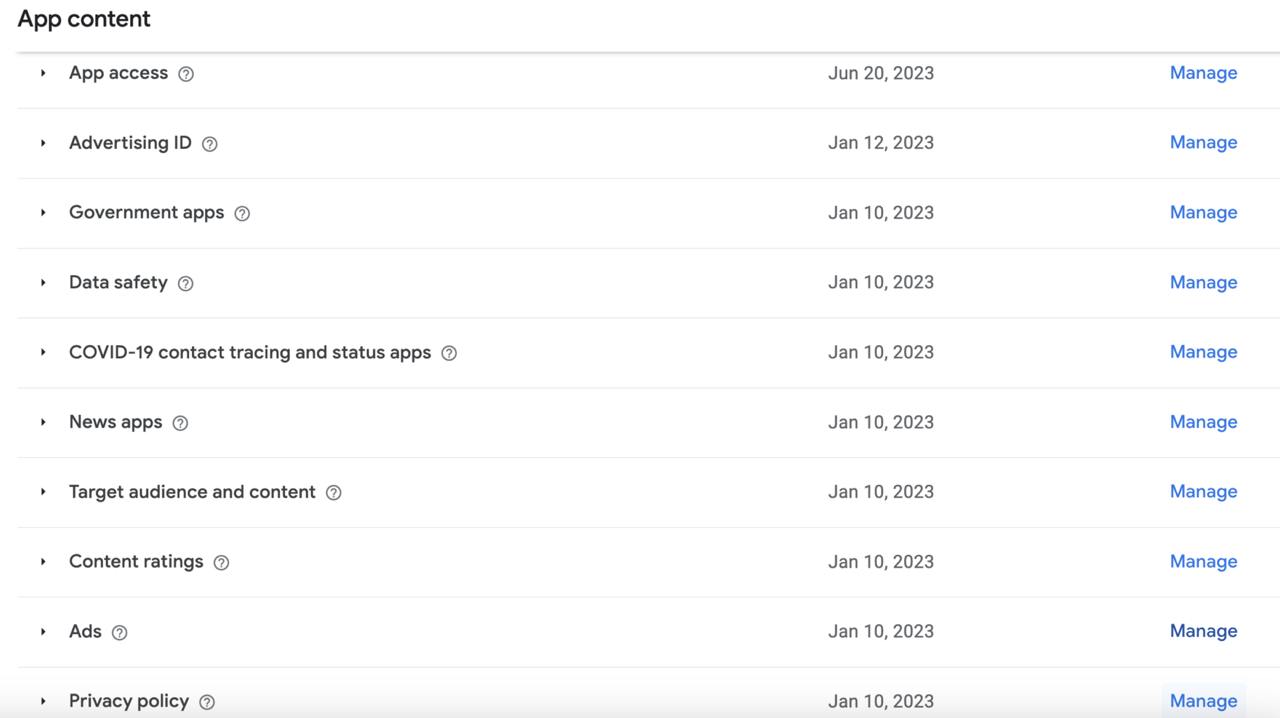Open the Advertising ID help icon
Viewport: 1280px width, 718px height.
coord(209,144)
